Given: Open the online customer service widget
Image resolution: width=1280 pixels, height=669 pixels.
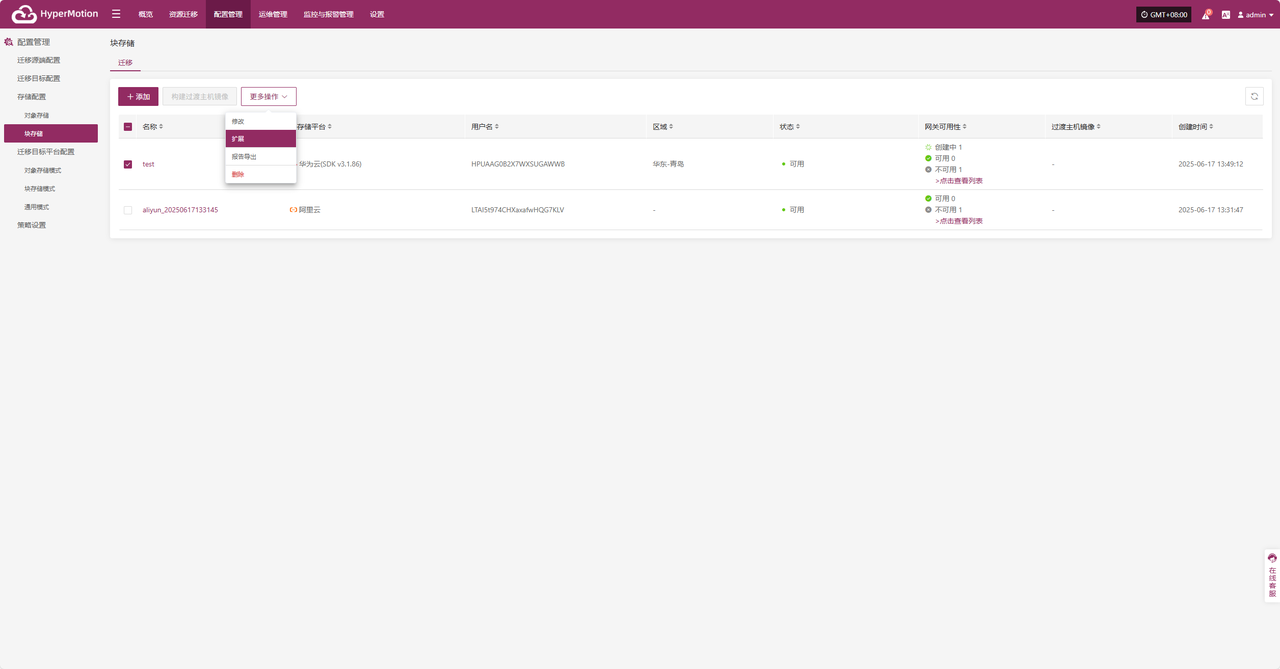Looking at the screenshot, I should [1272, 575].
